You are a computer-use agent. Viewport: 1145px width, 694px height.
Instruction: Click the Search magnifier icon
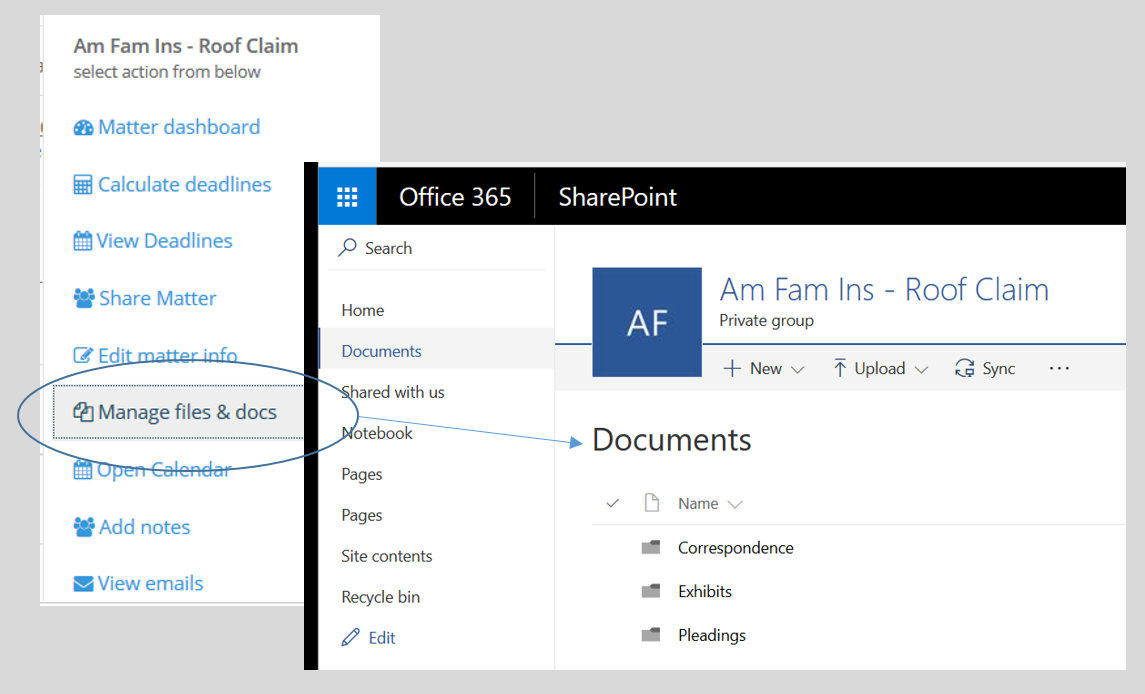click(349, 247)
